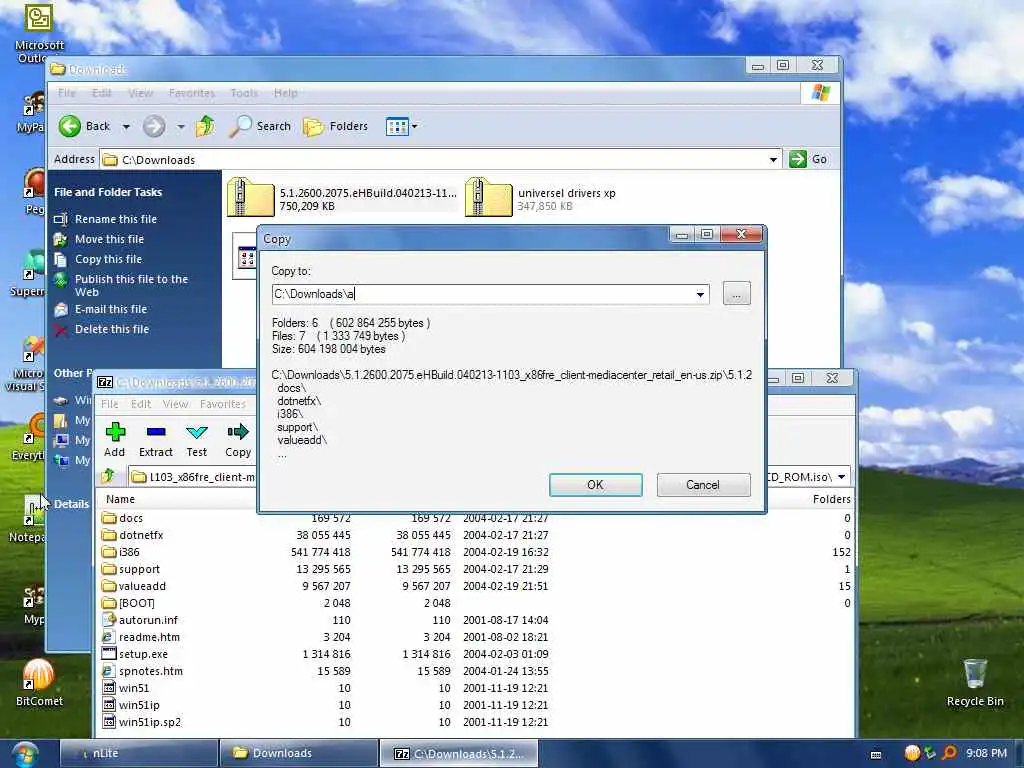Click the 7-Zip Extract toolbar icon

155,440
